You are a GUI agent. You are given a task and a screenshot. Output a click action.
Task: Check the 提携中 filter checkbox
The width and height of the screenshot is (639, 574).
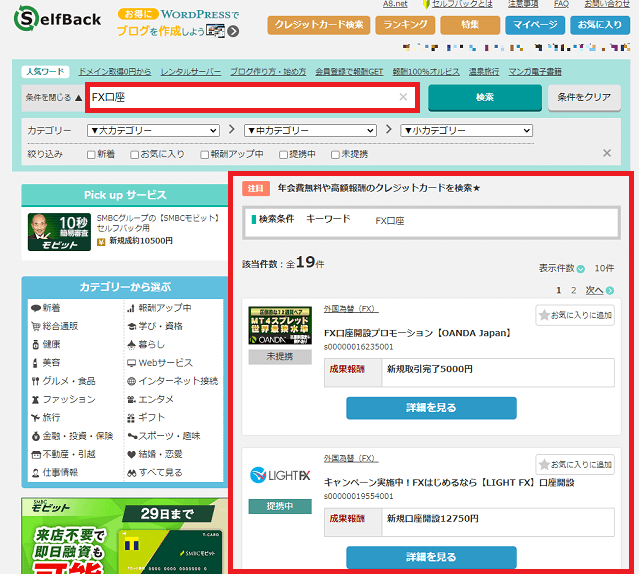point(283,155)
